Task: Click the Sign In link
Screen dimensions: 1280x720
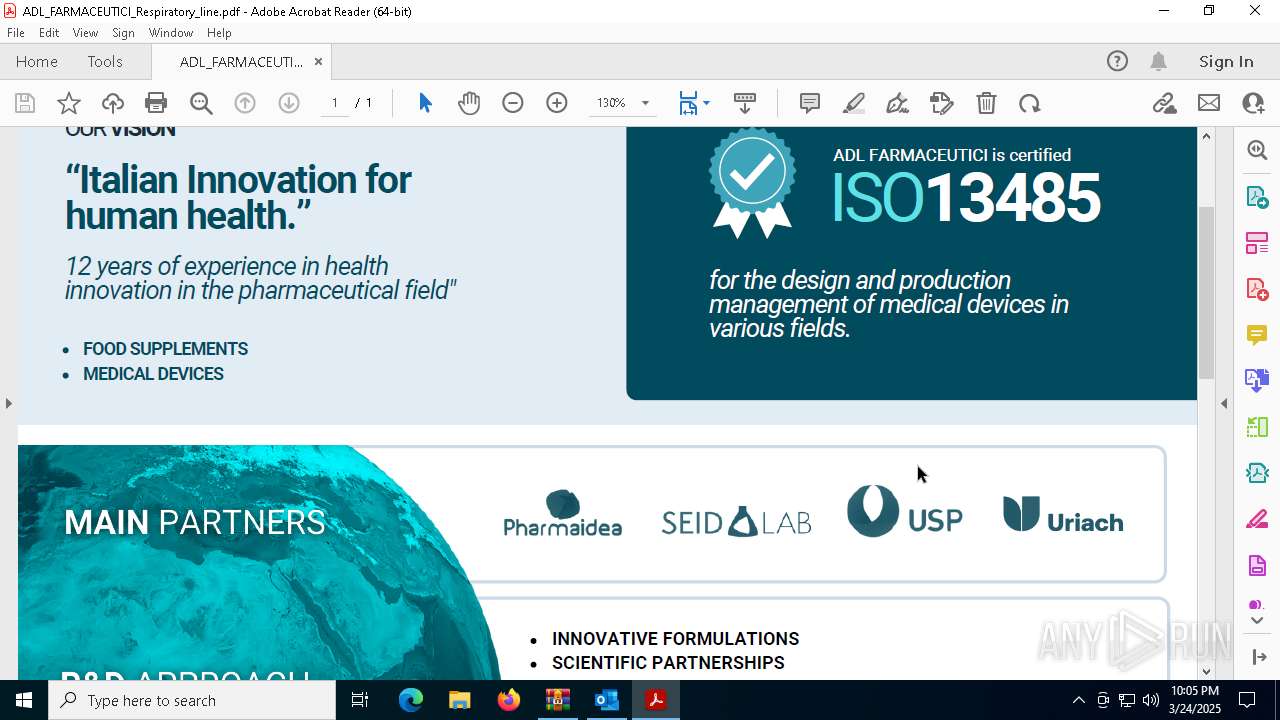Action: [x=1226, y=62]
